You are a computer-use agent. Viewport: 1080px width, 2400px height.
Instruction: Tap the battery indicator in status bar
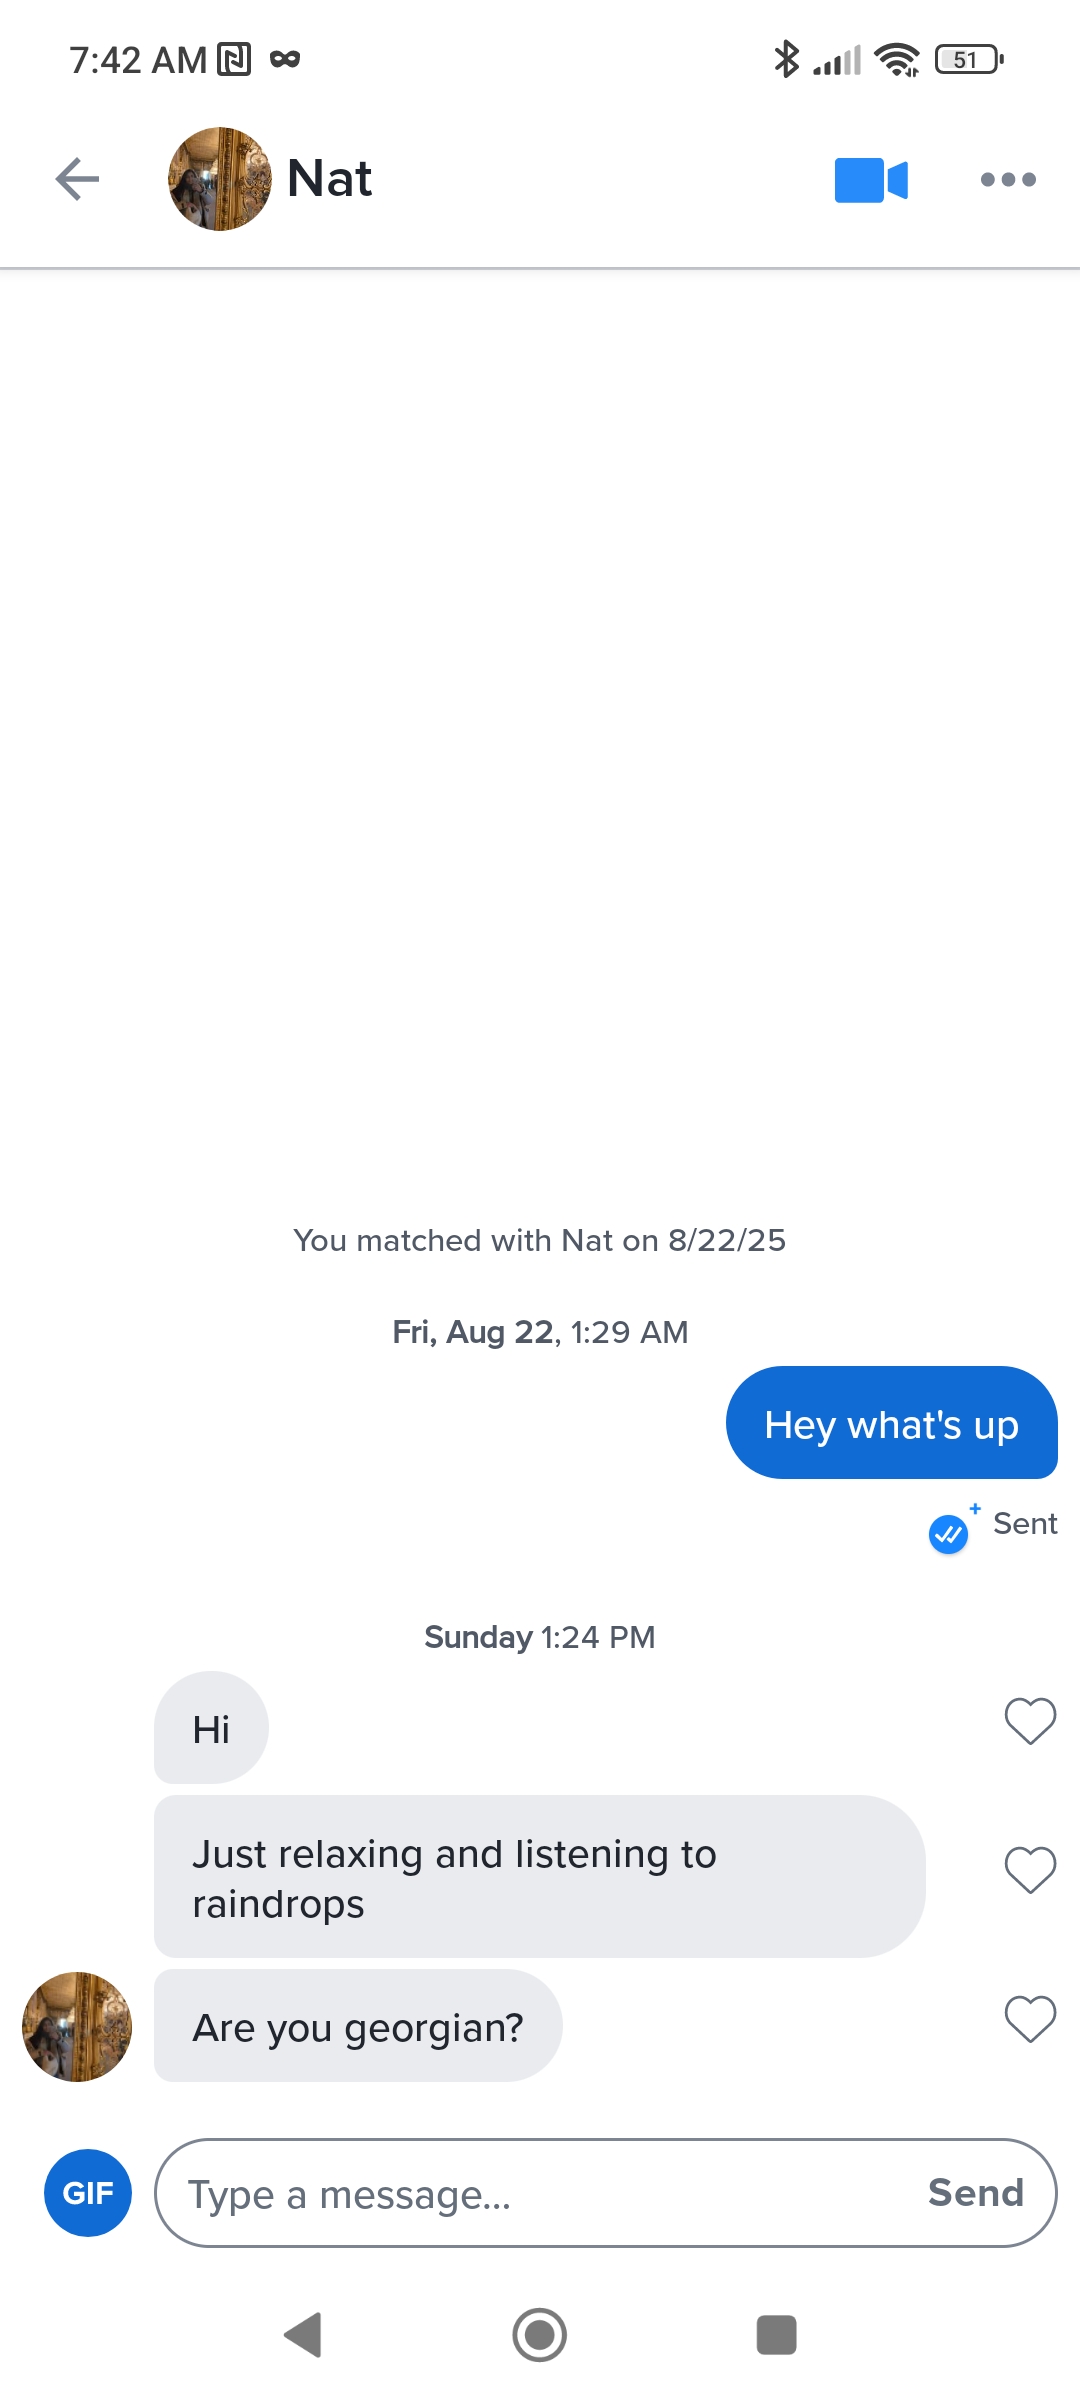(x=969, y=60)
